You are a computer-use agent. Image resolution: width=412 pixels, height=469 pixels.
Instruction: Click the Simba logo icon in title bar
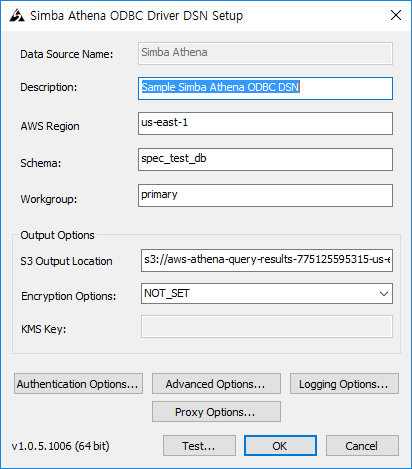coord(17,15)
